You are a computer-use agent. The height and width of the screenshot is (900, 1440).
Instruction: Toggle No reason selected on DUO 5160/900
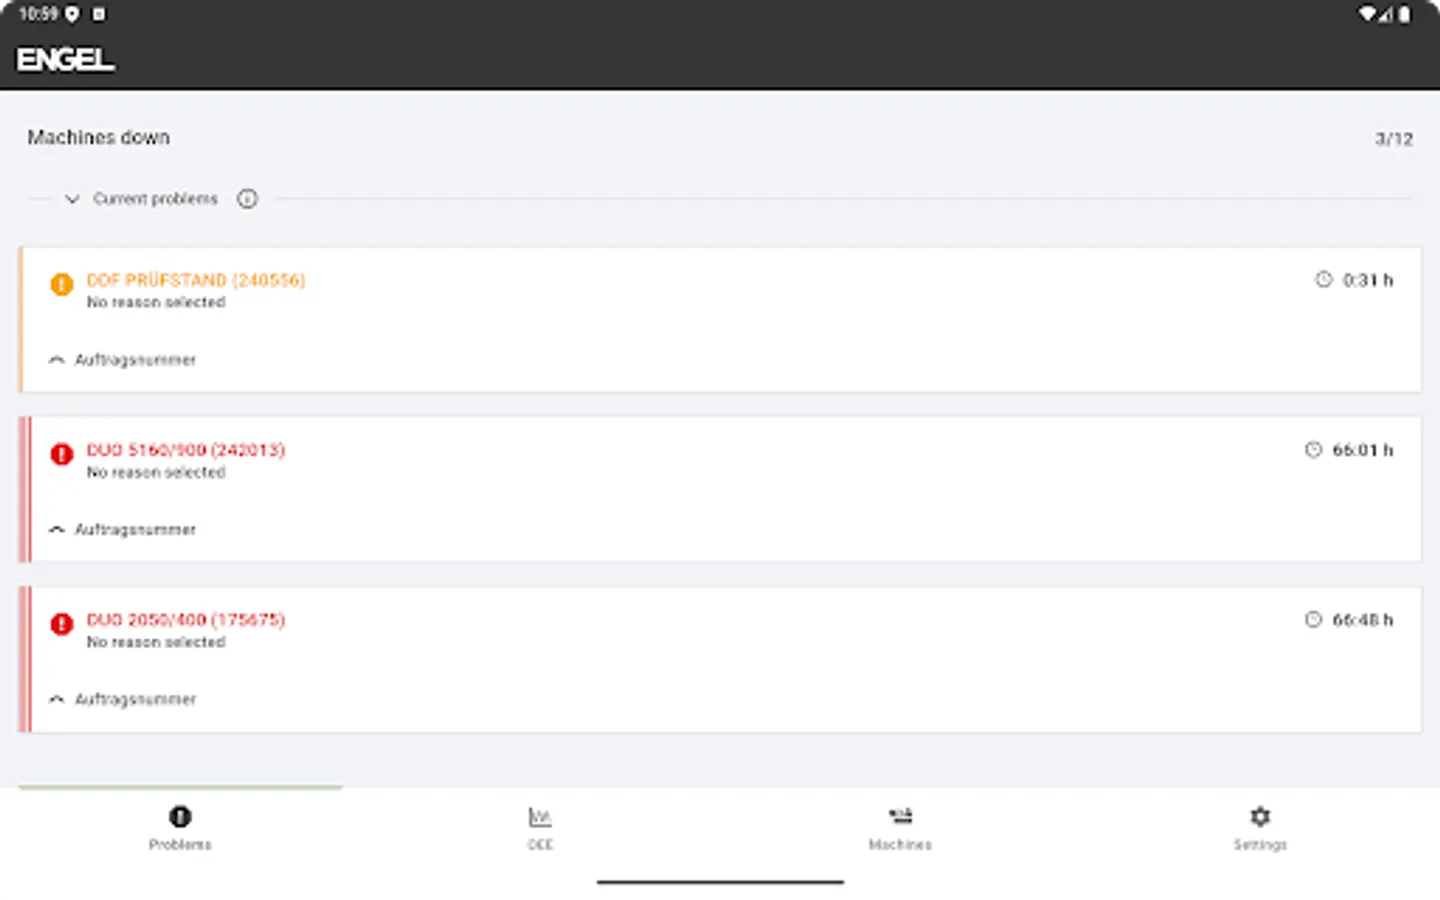(156, 472)
